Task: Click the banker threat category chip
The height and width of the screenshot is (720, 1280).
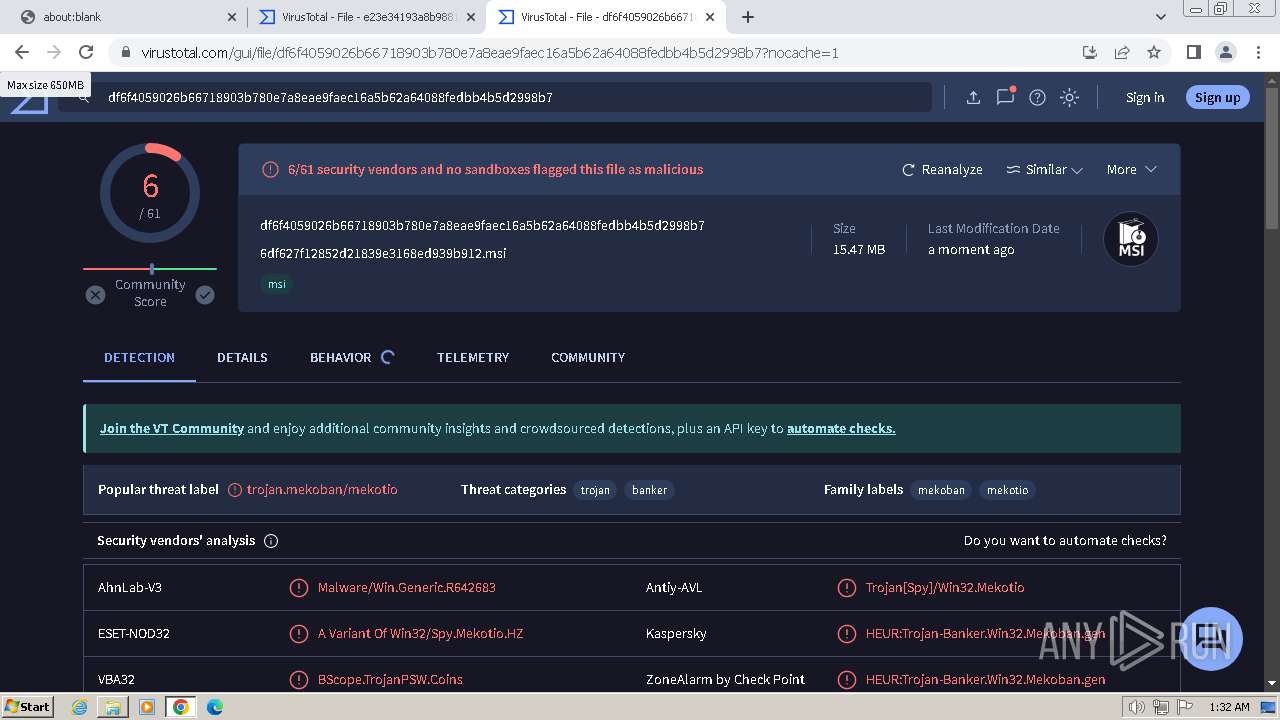Action: [649, 491]
